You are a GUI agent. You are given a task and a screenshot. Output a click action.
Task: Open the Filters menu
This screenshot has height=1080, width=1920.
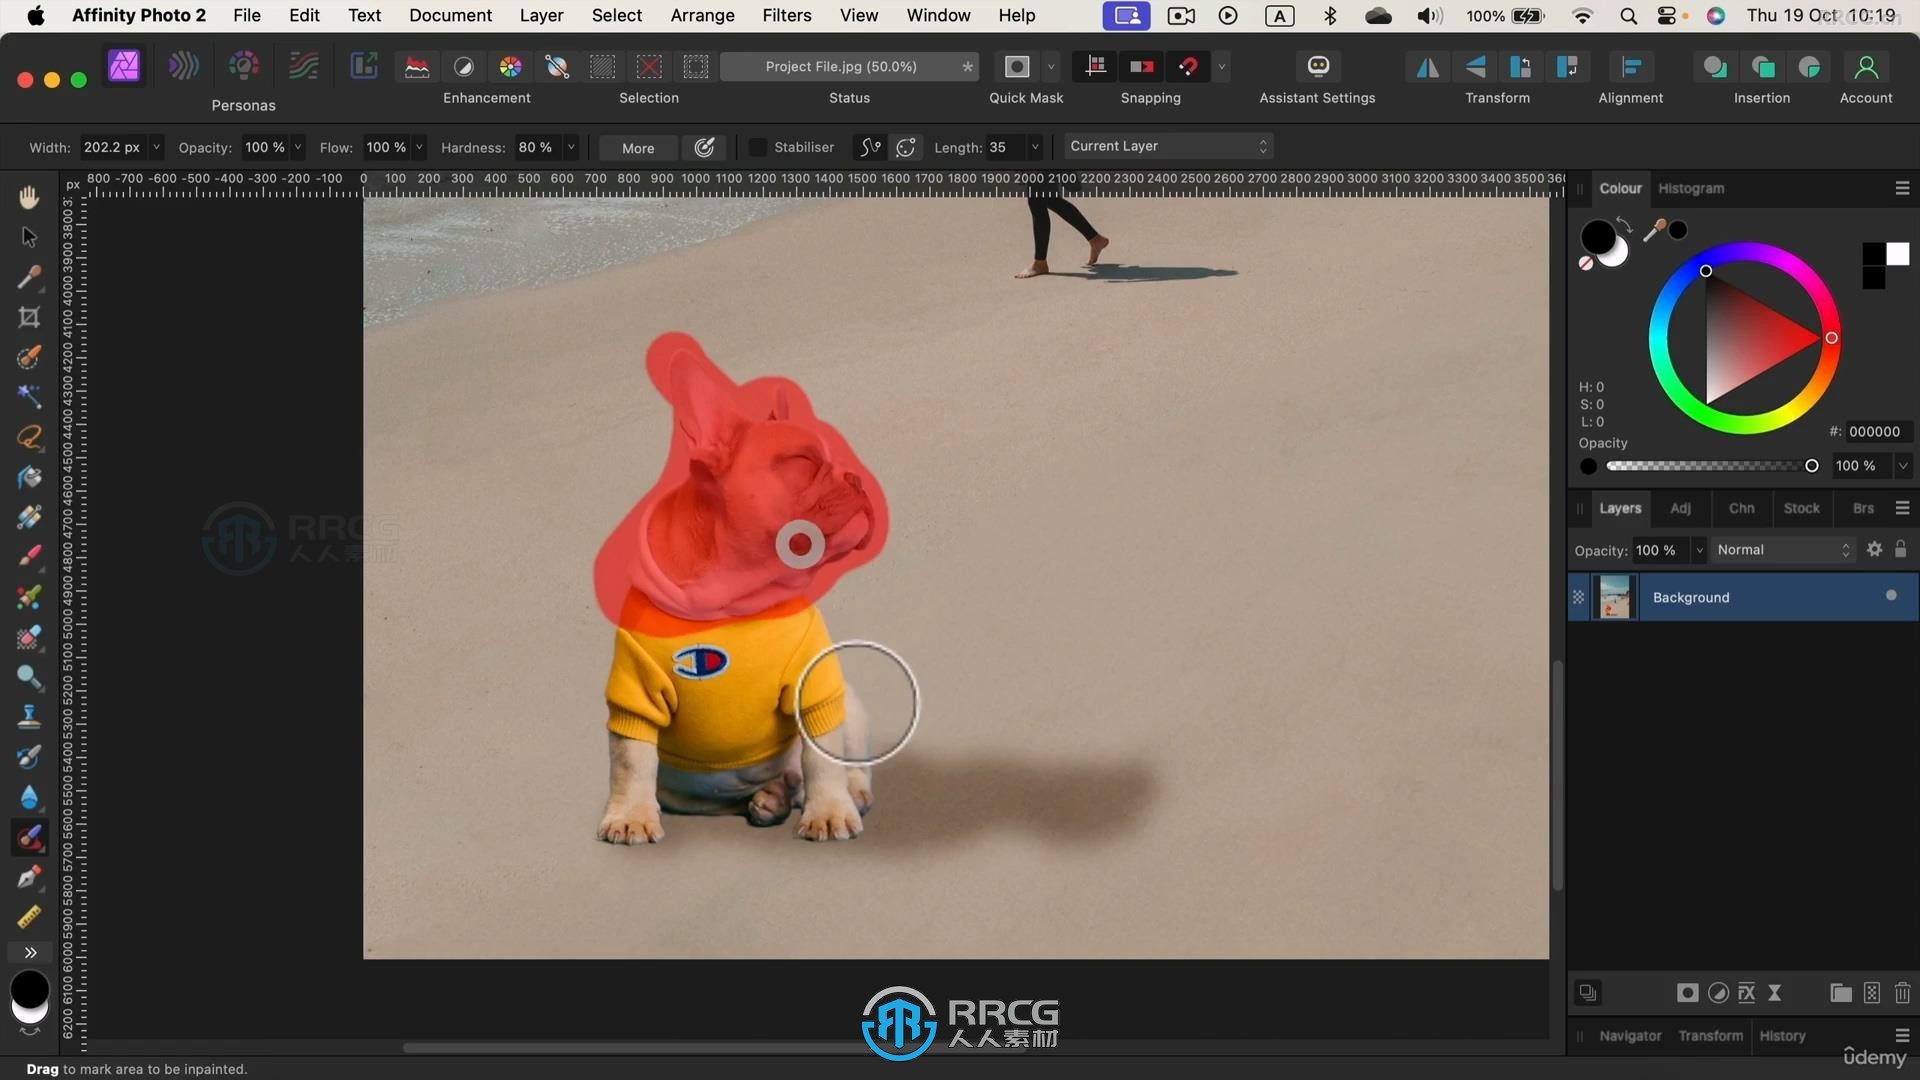coord(787,15)
